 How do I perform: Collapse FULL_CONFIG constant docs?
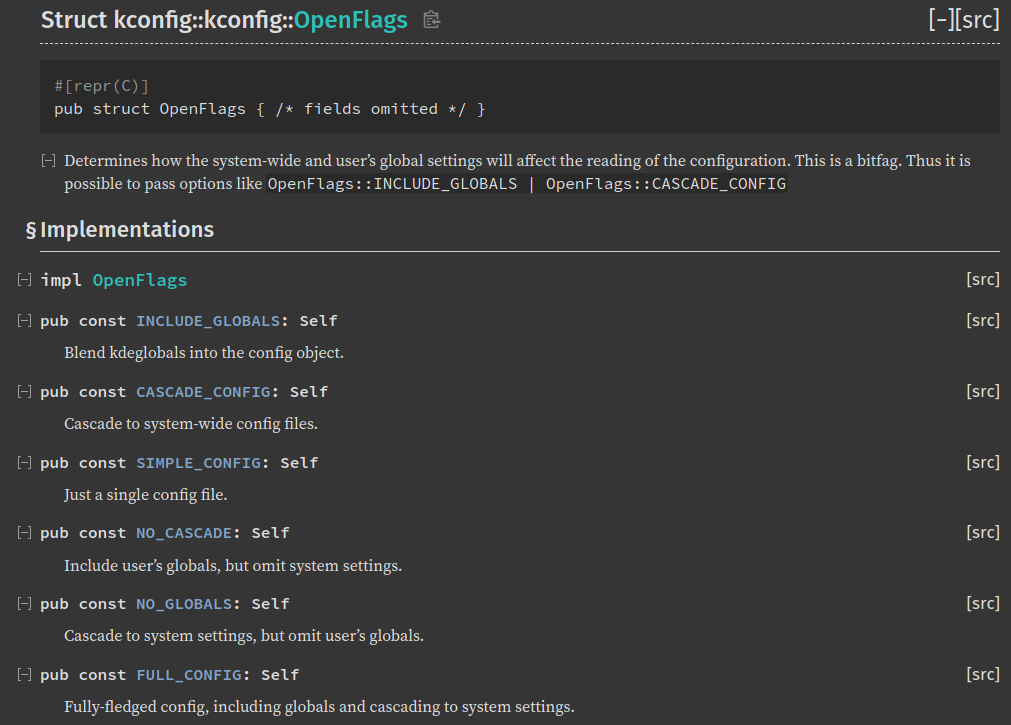[25, 675]
